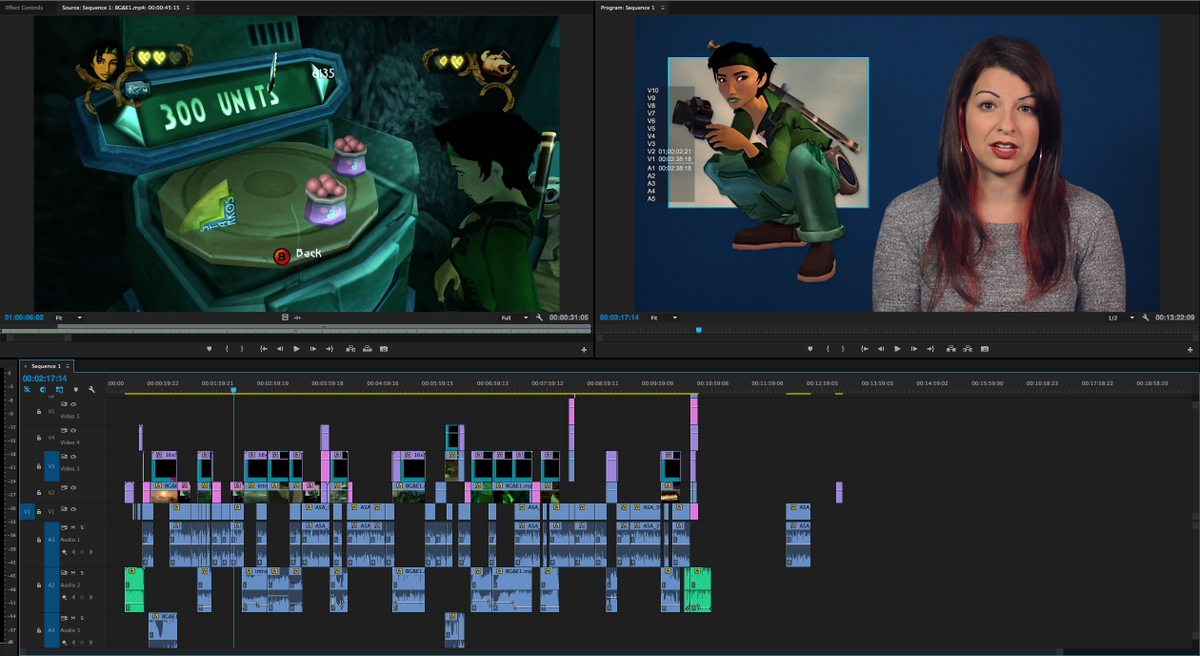Add marker in the Program monitor
1200x656 pixels.
point(810,349)
